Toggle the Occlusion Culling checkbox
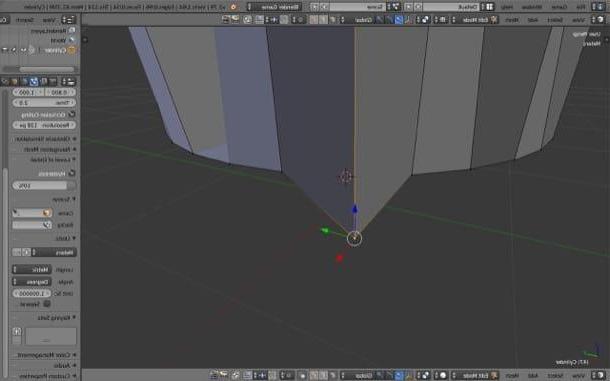 [72, 114]
